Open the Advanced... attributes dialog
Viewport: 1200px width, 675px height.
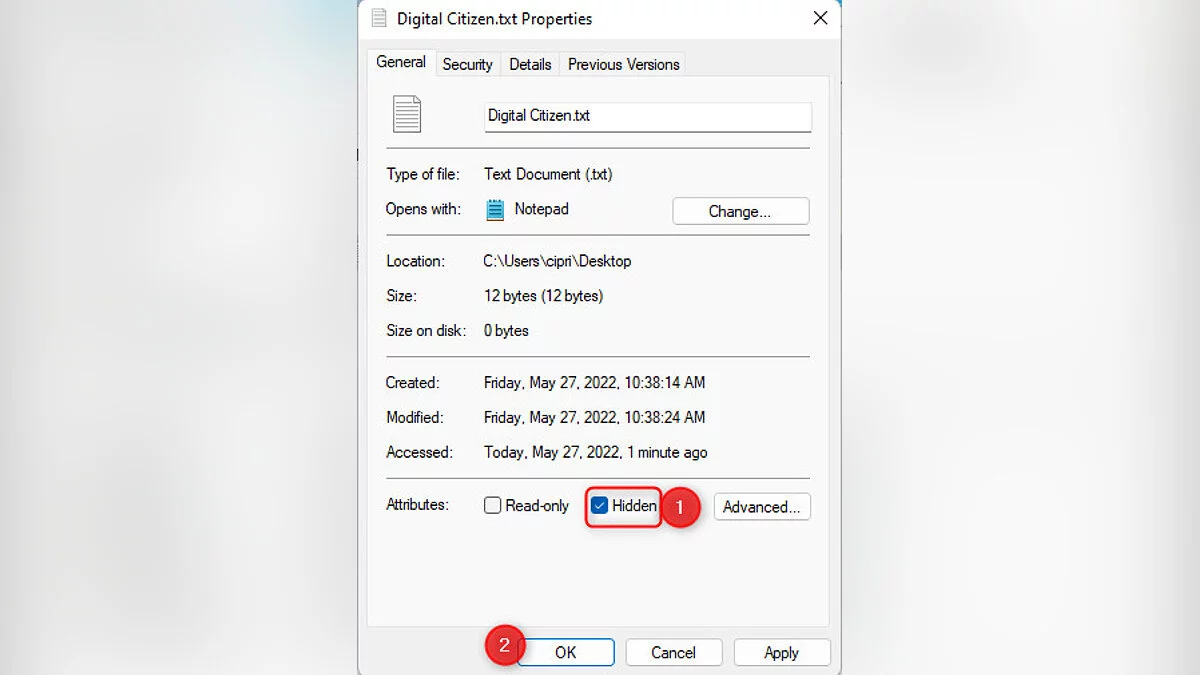pos(761,507)
